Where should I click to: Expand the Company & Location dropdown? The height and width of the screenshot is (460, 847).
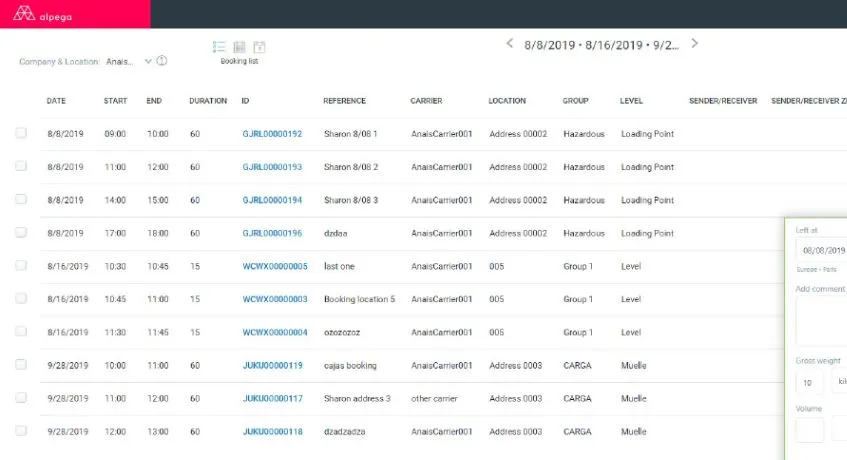(147, 62)
